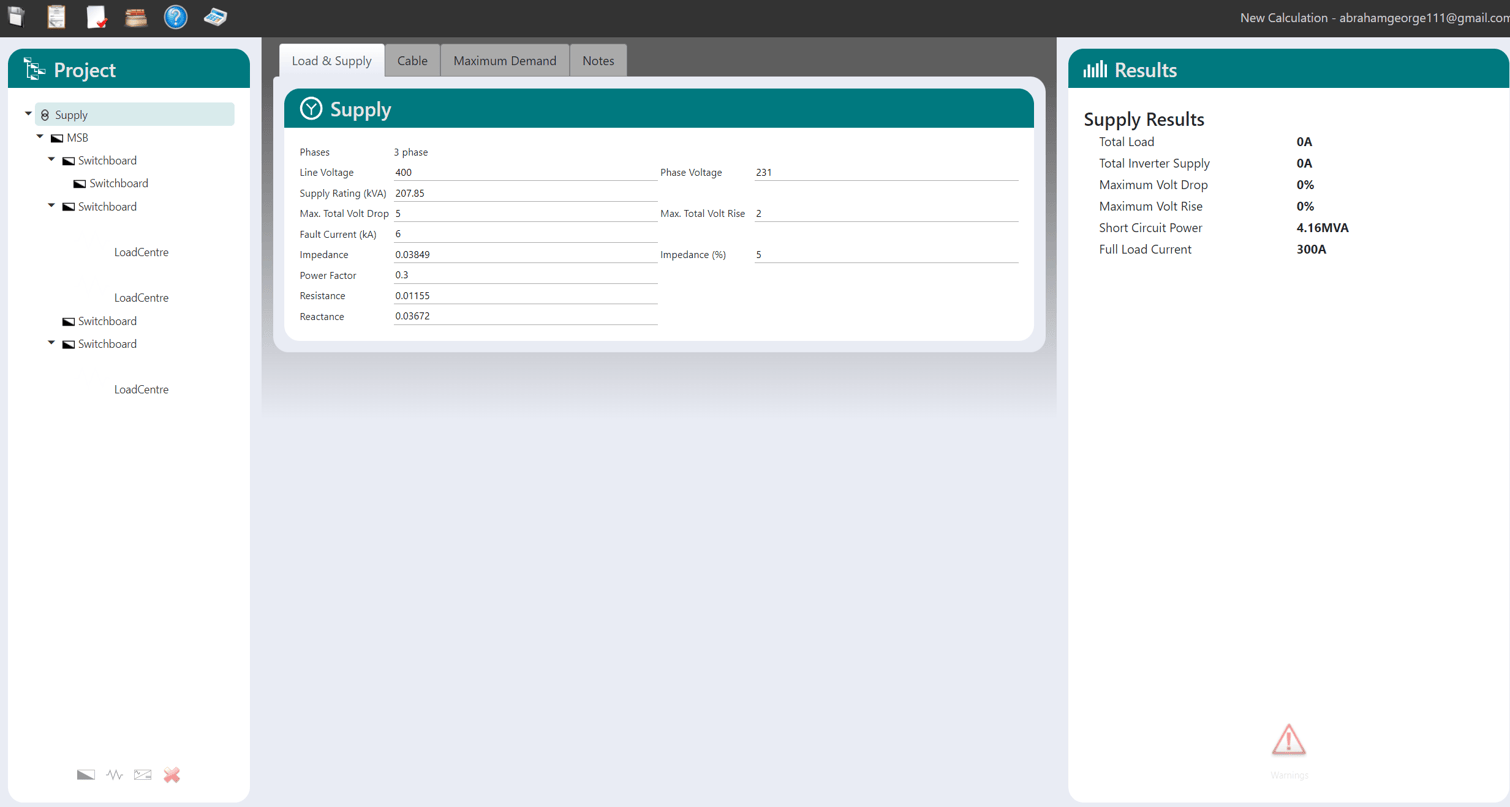
Task: Open the report clipboard icon
Action: click(56, 16)
